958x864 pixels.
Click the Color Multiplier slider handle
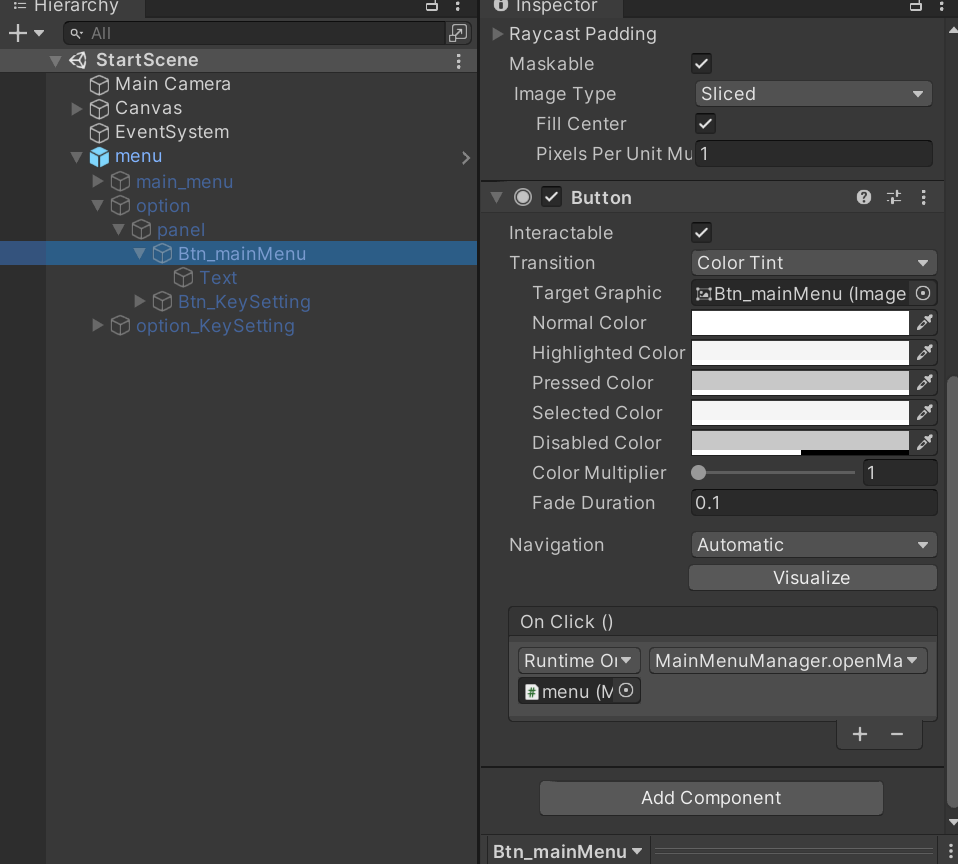point(698,472)
